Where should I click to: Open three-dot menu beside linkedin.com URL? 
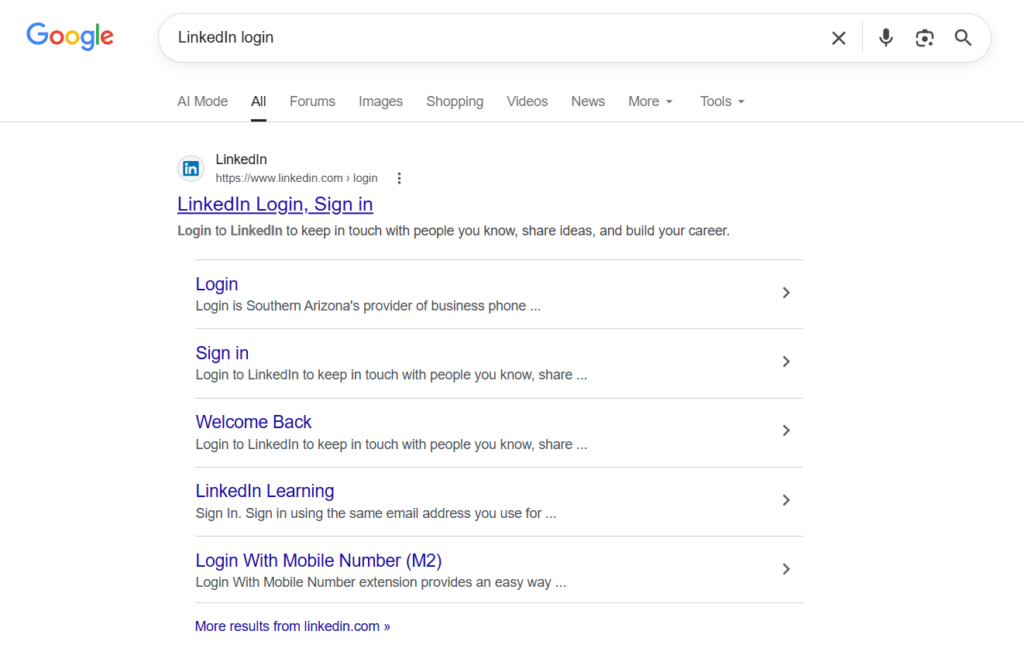[x=399, y=178]
